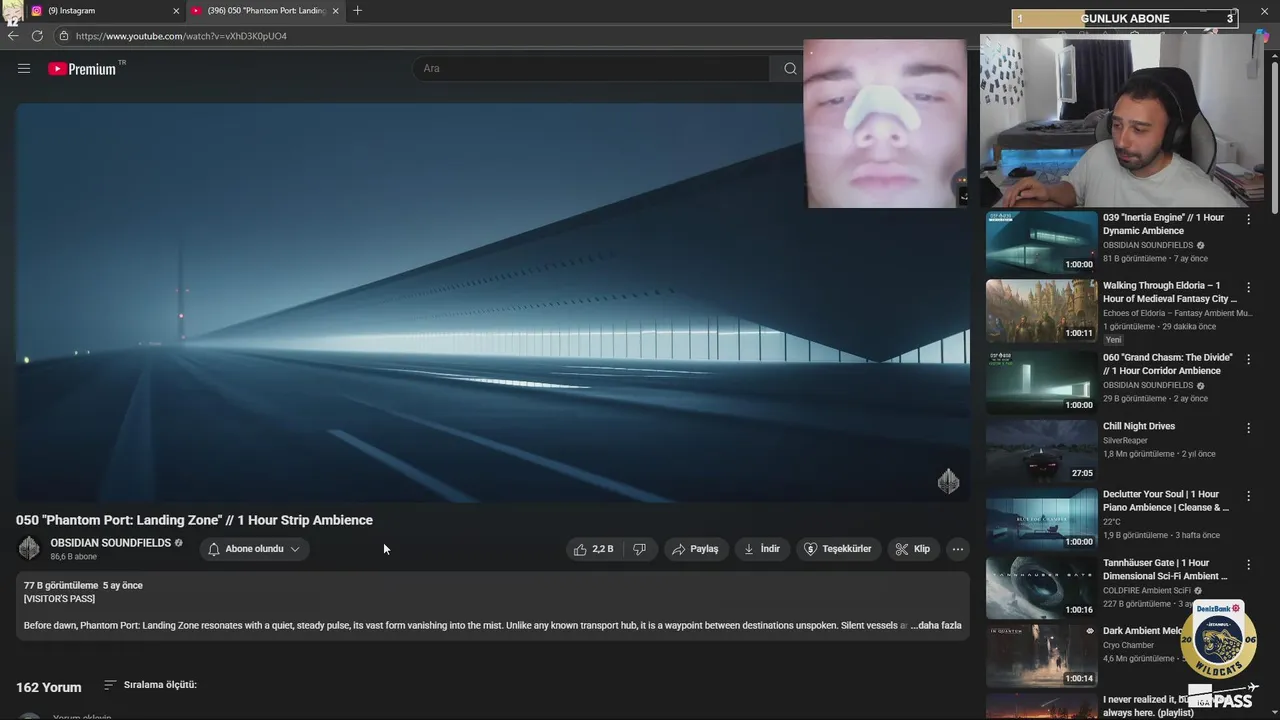Open the OBSIDIAN SOUNDFIELDS channel name link
Screen dimensions: 1280x720
[x=110, y=543]
